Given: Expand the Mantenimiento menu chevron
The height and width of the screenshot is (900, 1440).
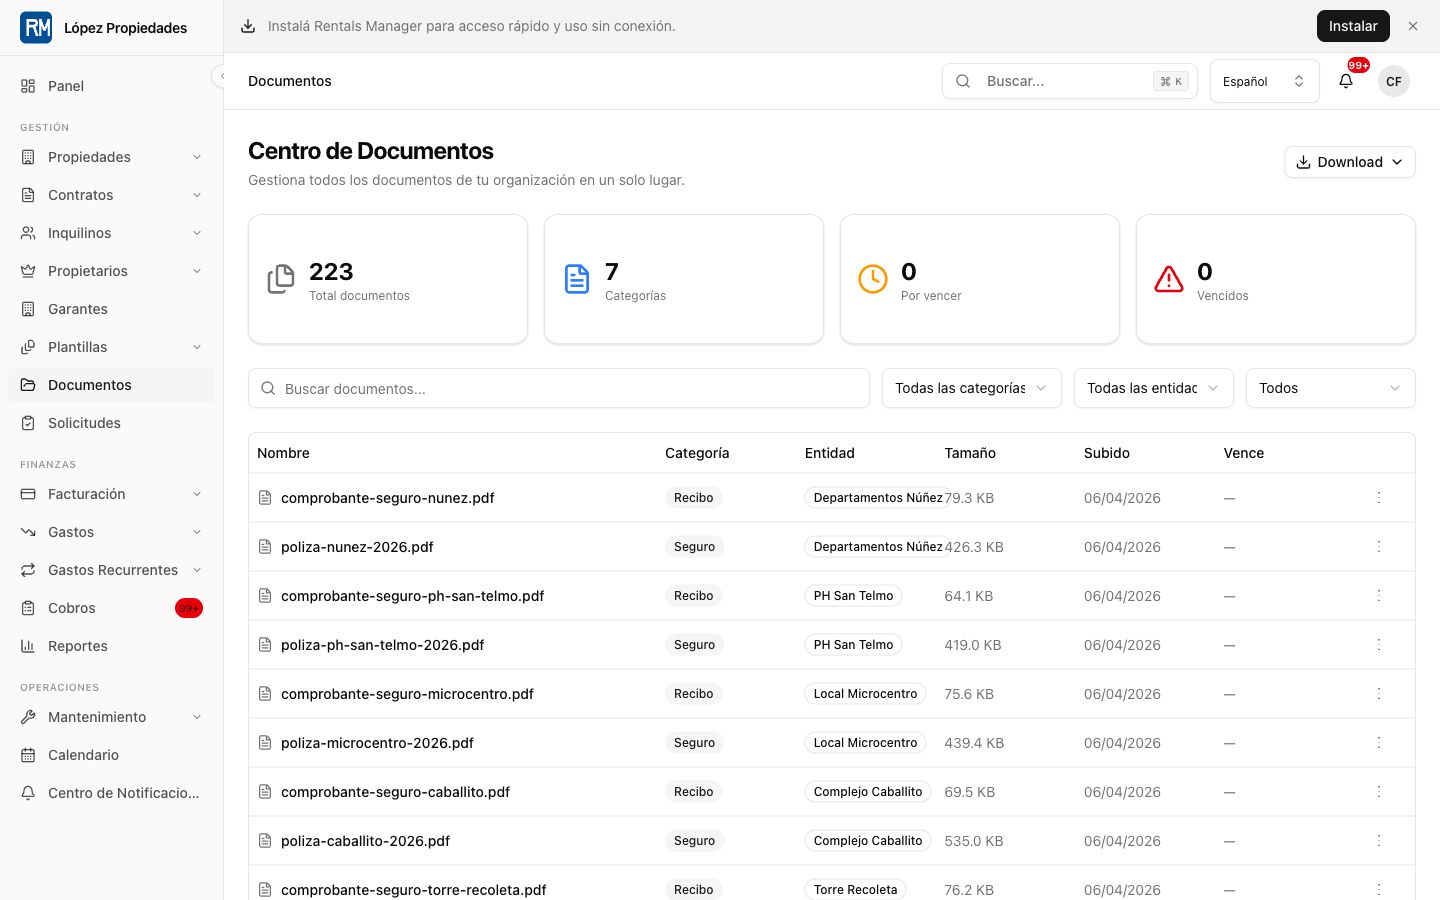Looking at the screenshot, I should pyautogui.click(x=197, y=717).
